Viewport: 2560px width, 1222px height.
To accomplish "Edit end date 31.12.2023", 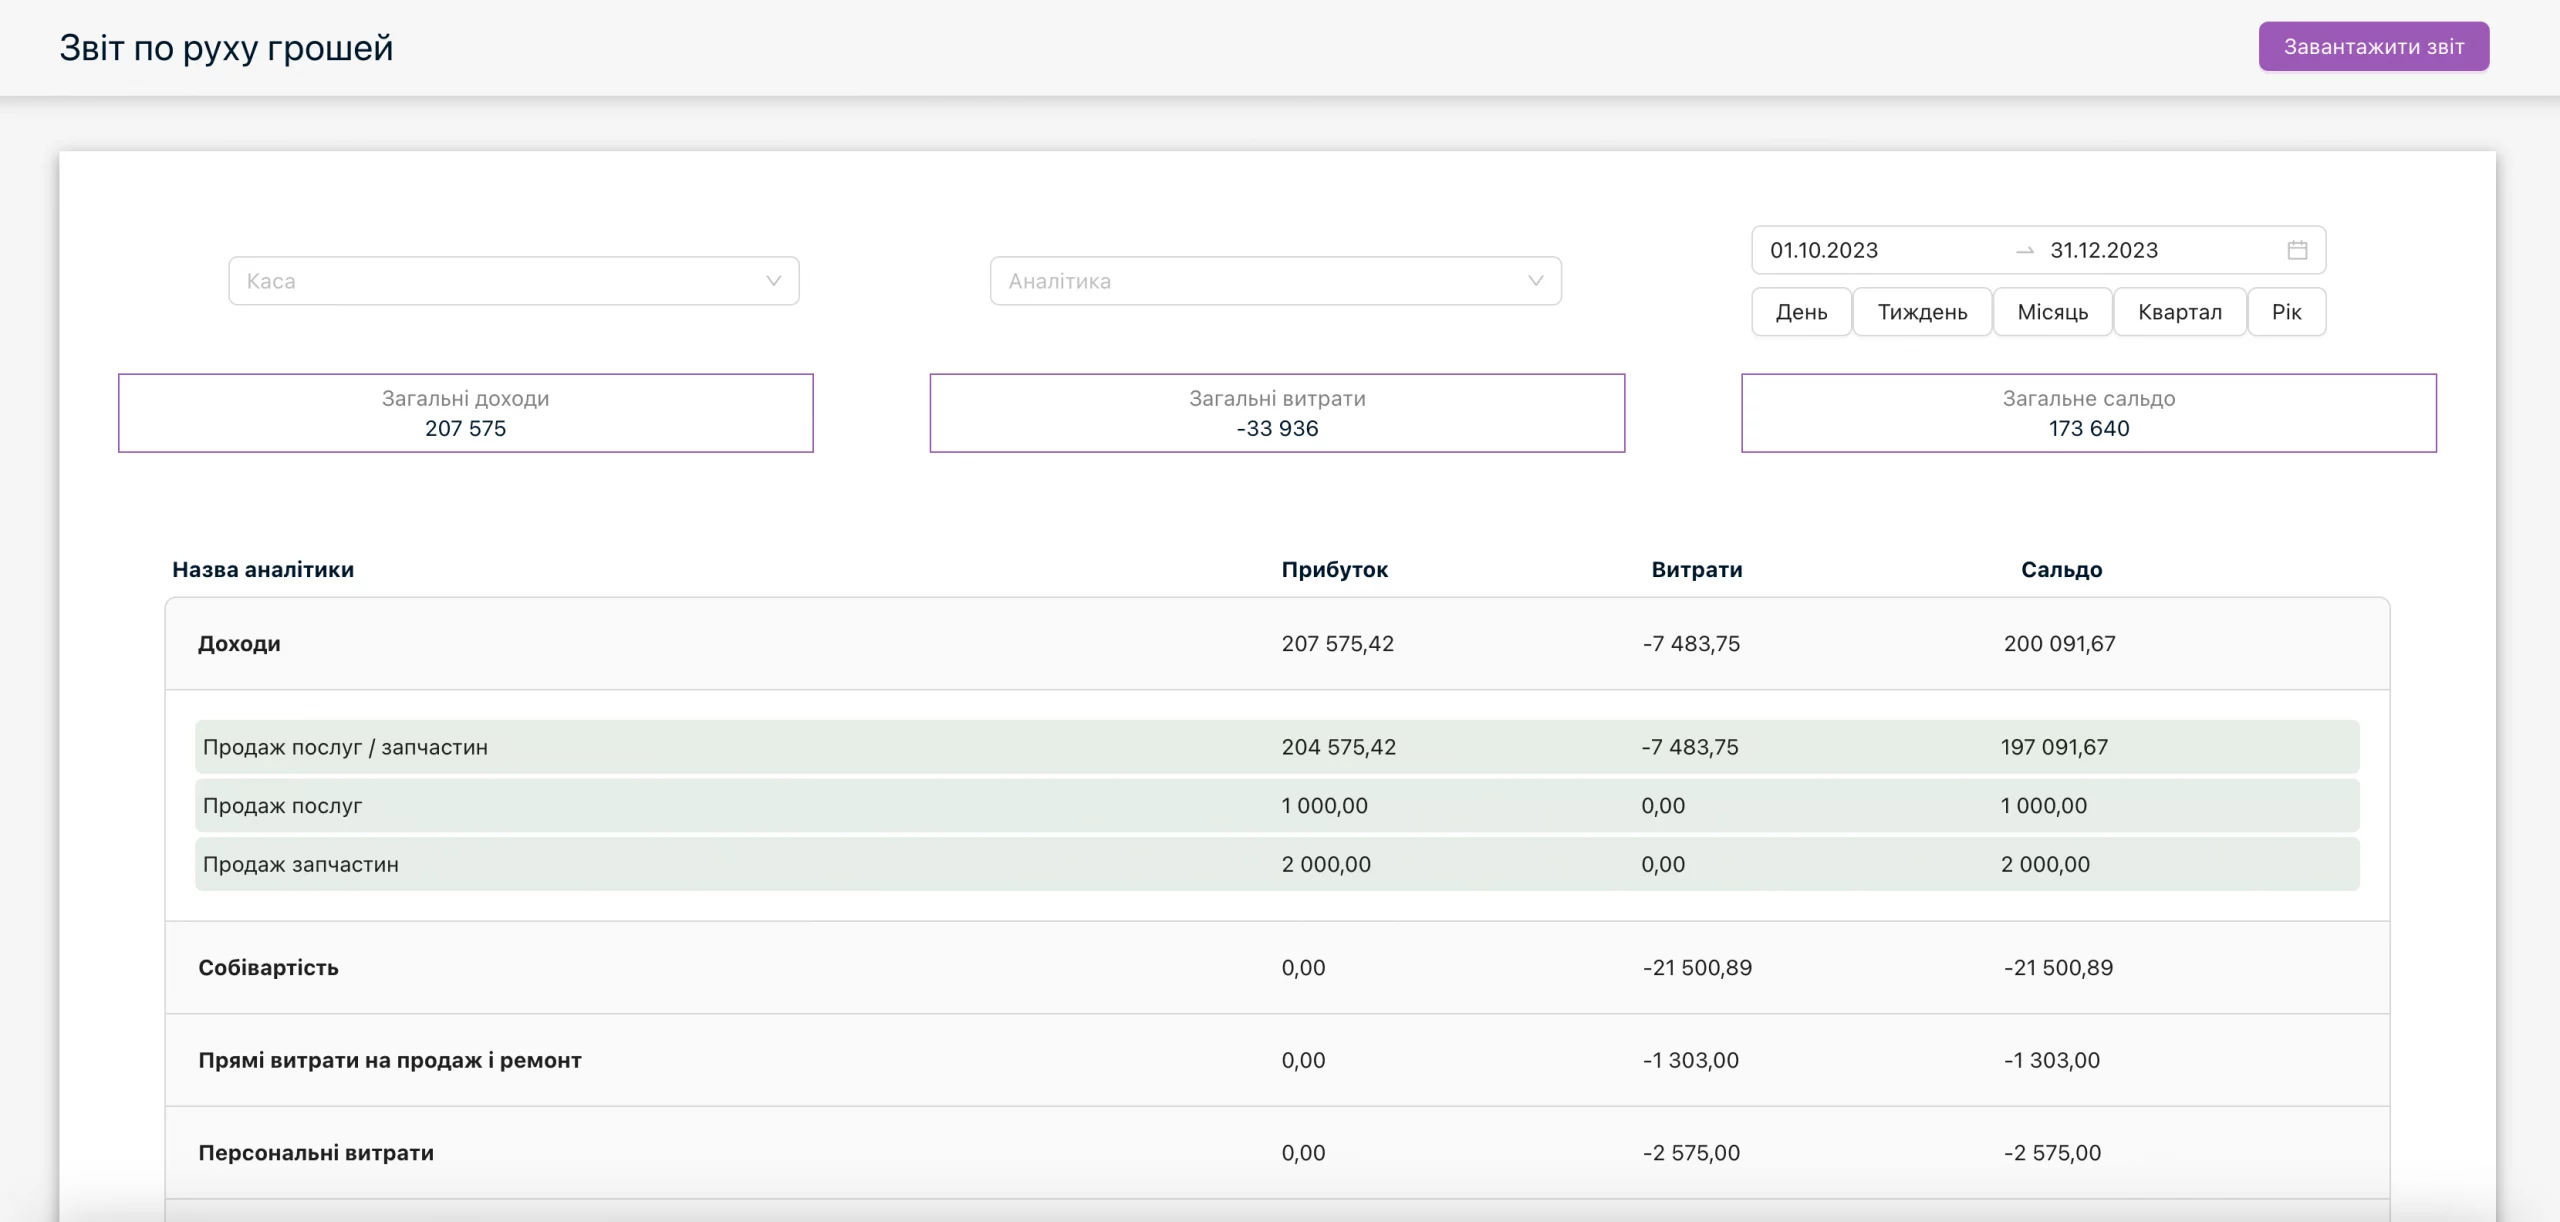I will [2104, 250].
